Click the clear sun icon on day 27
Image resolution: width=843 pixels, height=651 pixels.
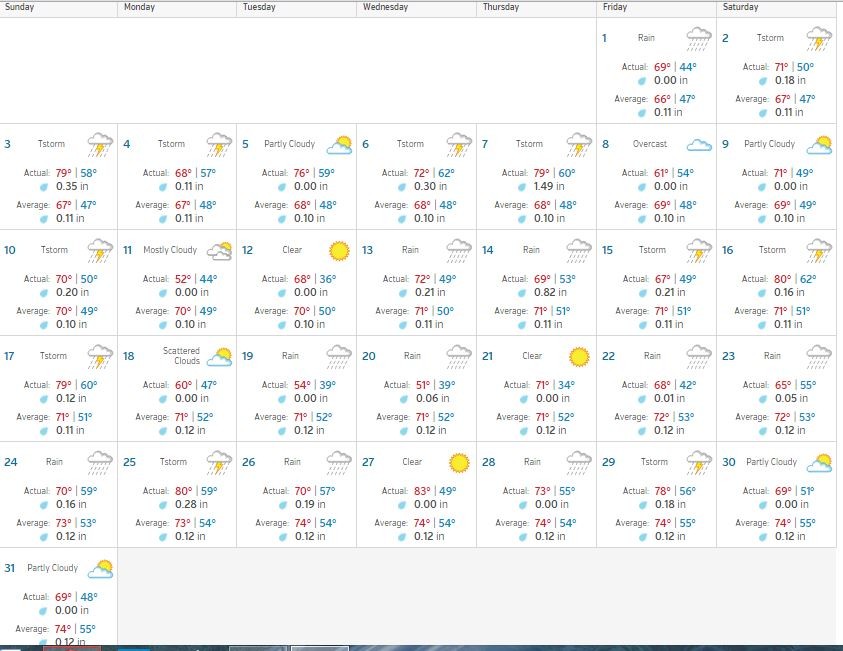tap(459, 463)
